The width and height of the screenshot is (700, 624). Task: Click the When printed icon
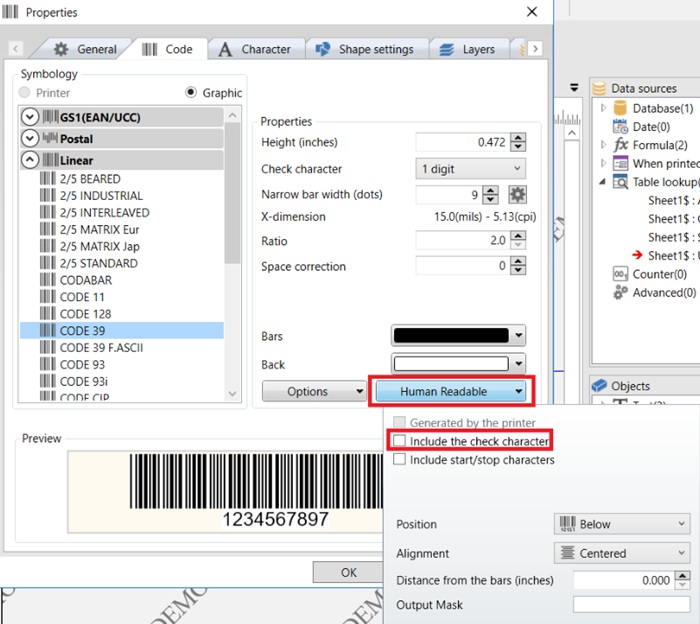point(621,163)
